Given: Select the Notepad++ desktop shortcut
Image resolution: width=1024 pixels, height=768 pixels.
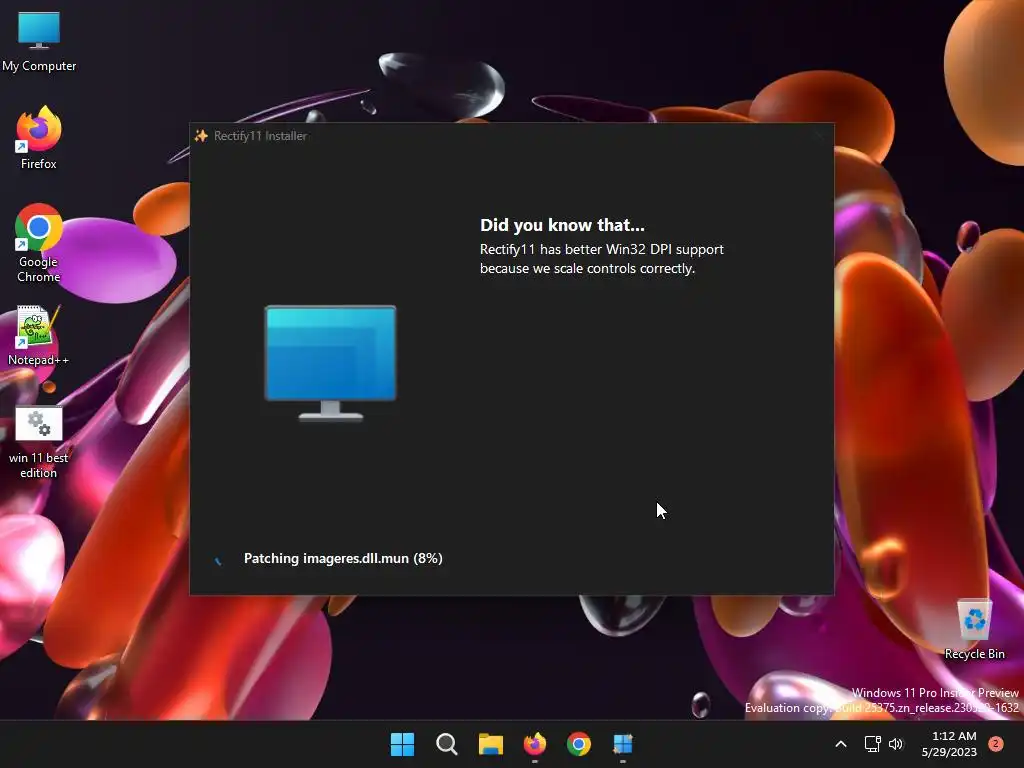Looking at the screenshot, I should tap(39, 336).
